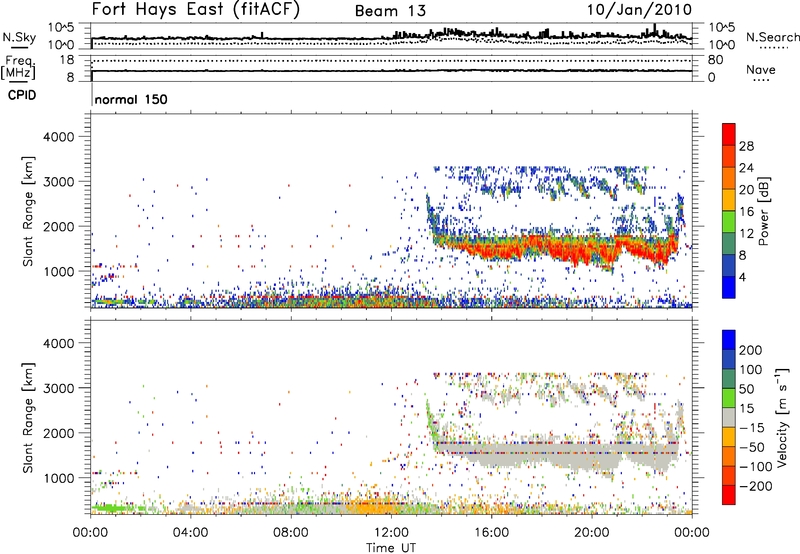Click the "Time UT" axis title
The image size is (800, 554).
click(x=391, y=548)
